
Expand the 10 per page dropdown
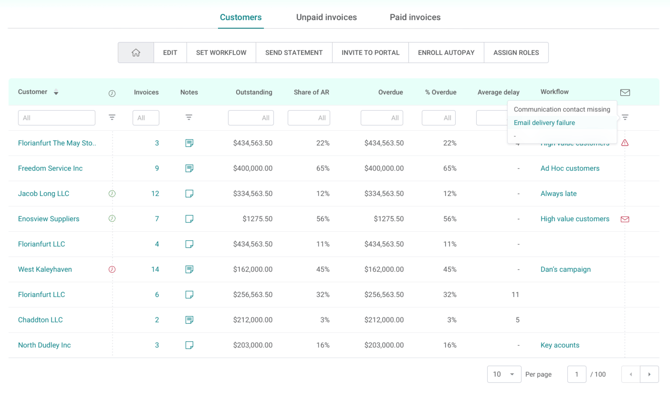(x=504, y=374)
